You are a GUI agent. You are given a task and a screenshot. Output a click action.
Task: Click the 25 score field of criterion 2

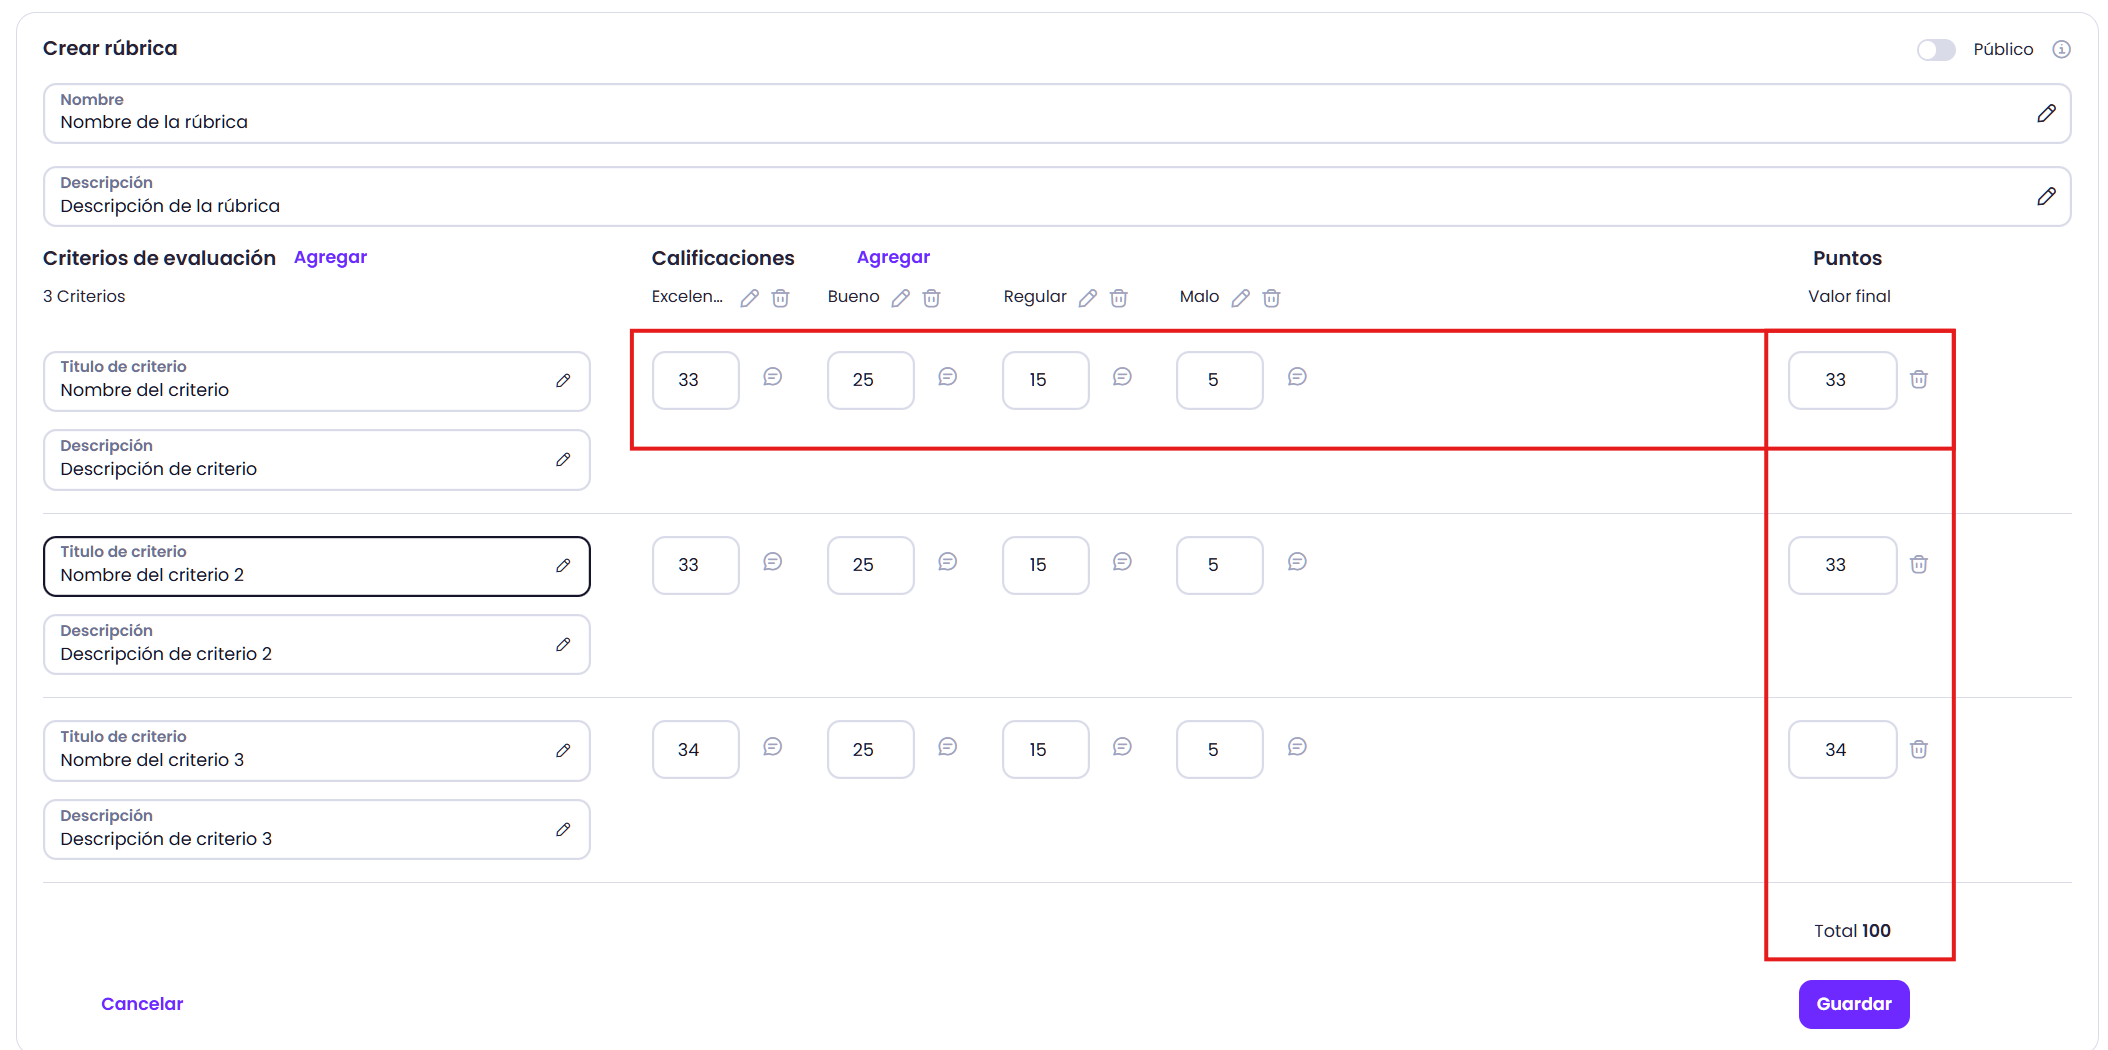pyautogui.click(x=870, y=565)
